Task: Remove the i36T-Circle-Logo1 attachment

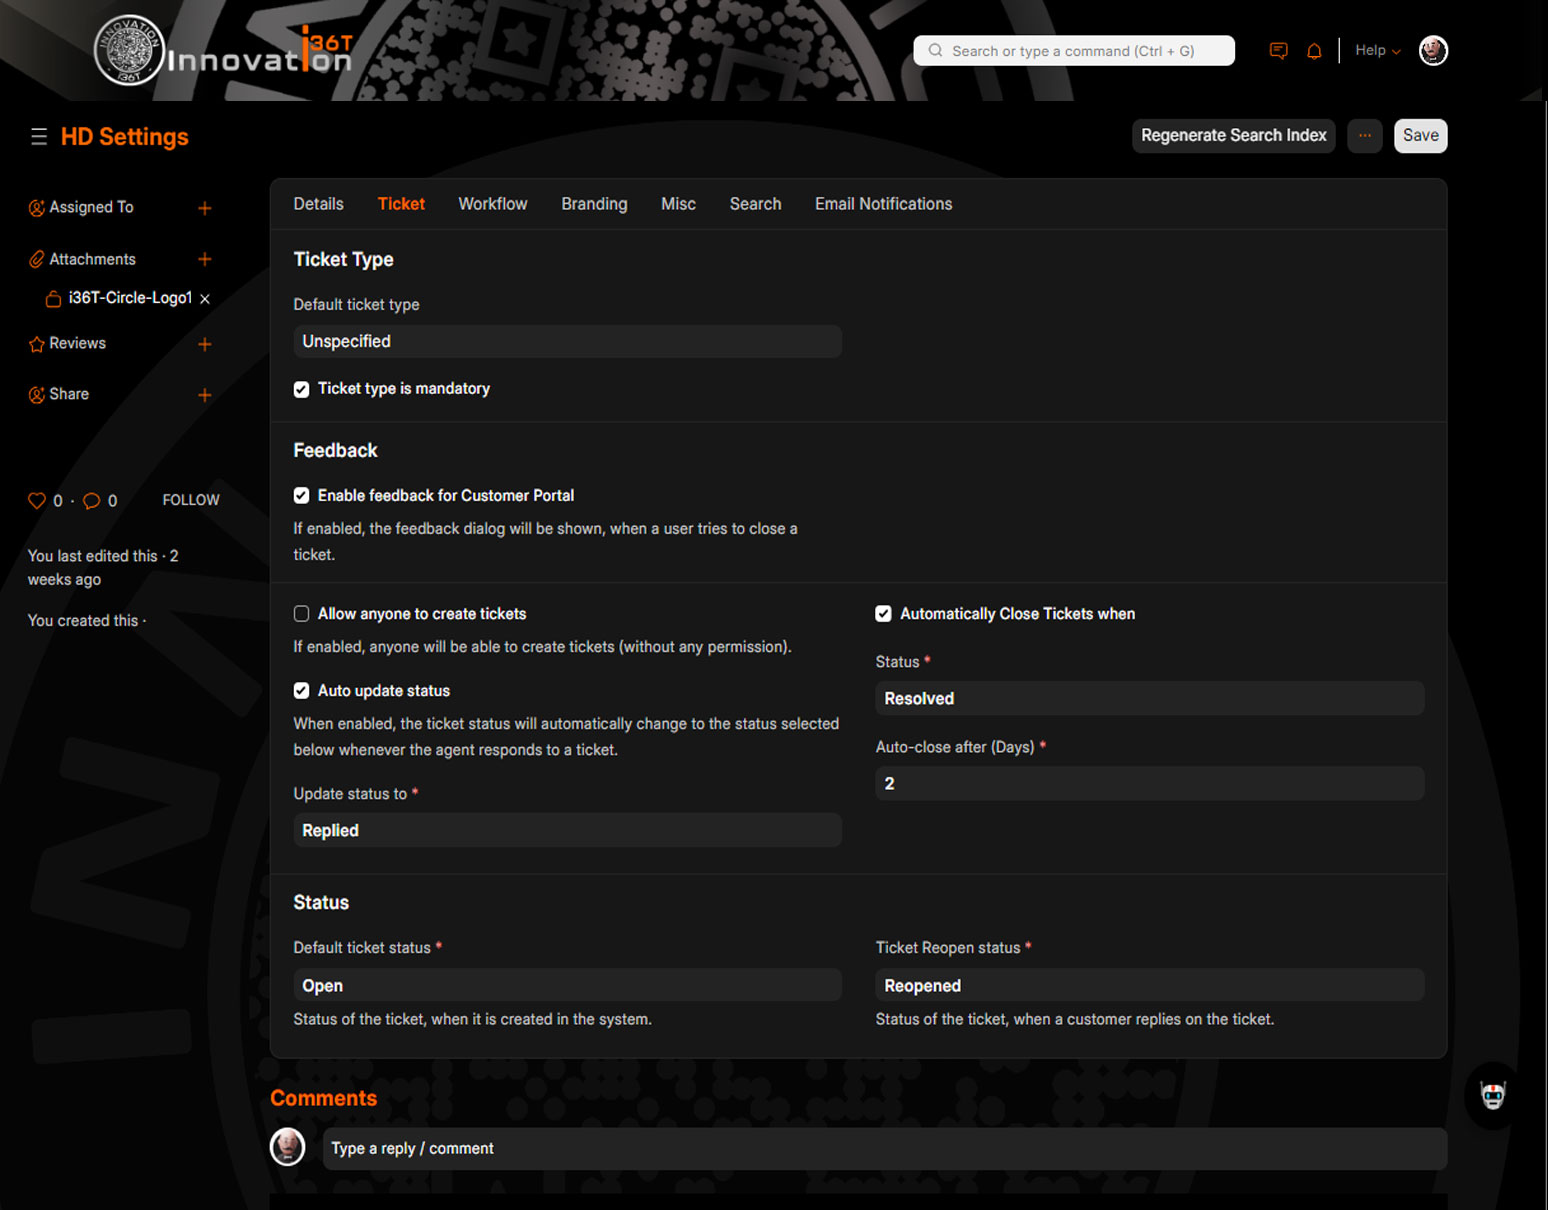Action: coord(205,299)
